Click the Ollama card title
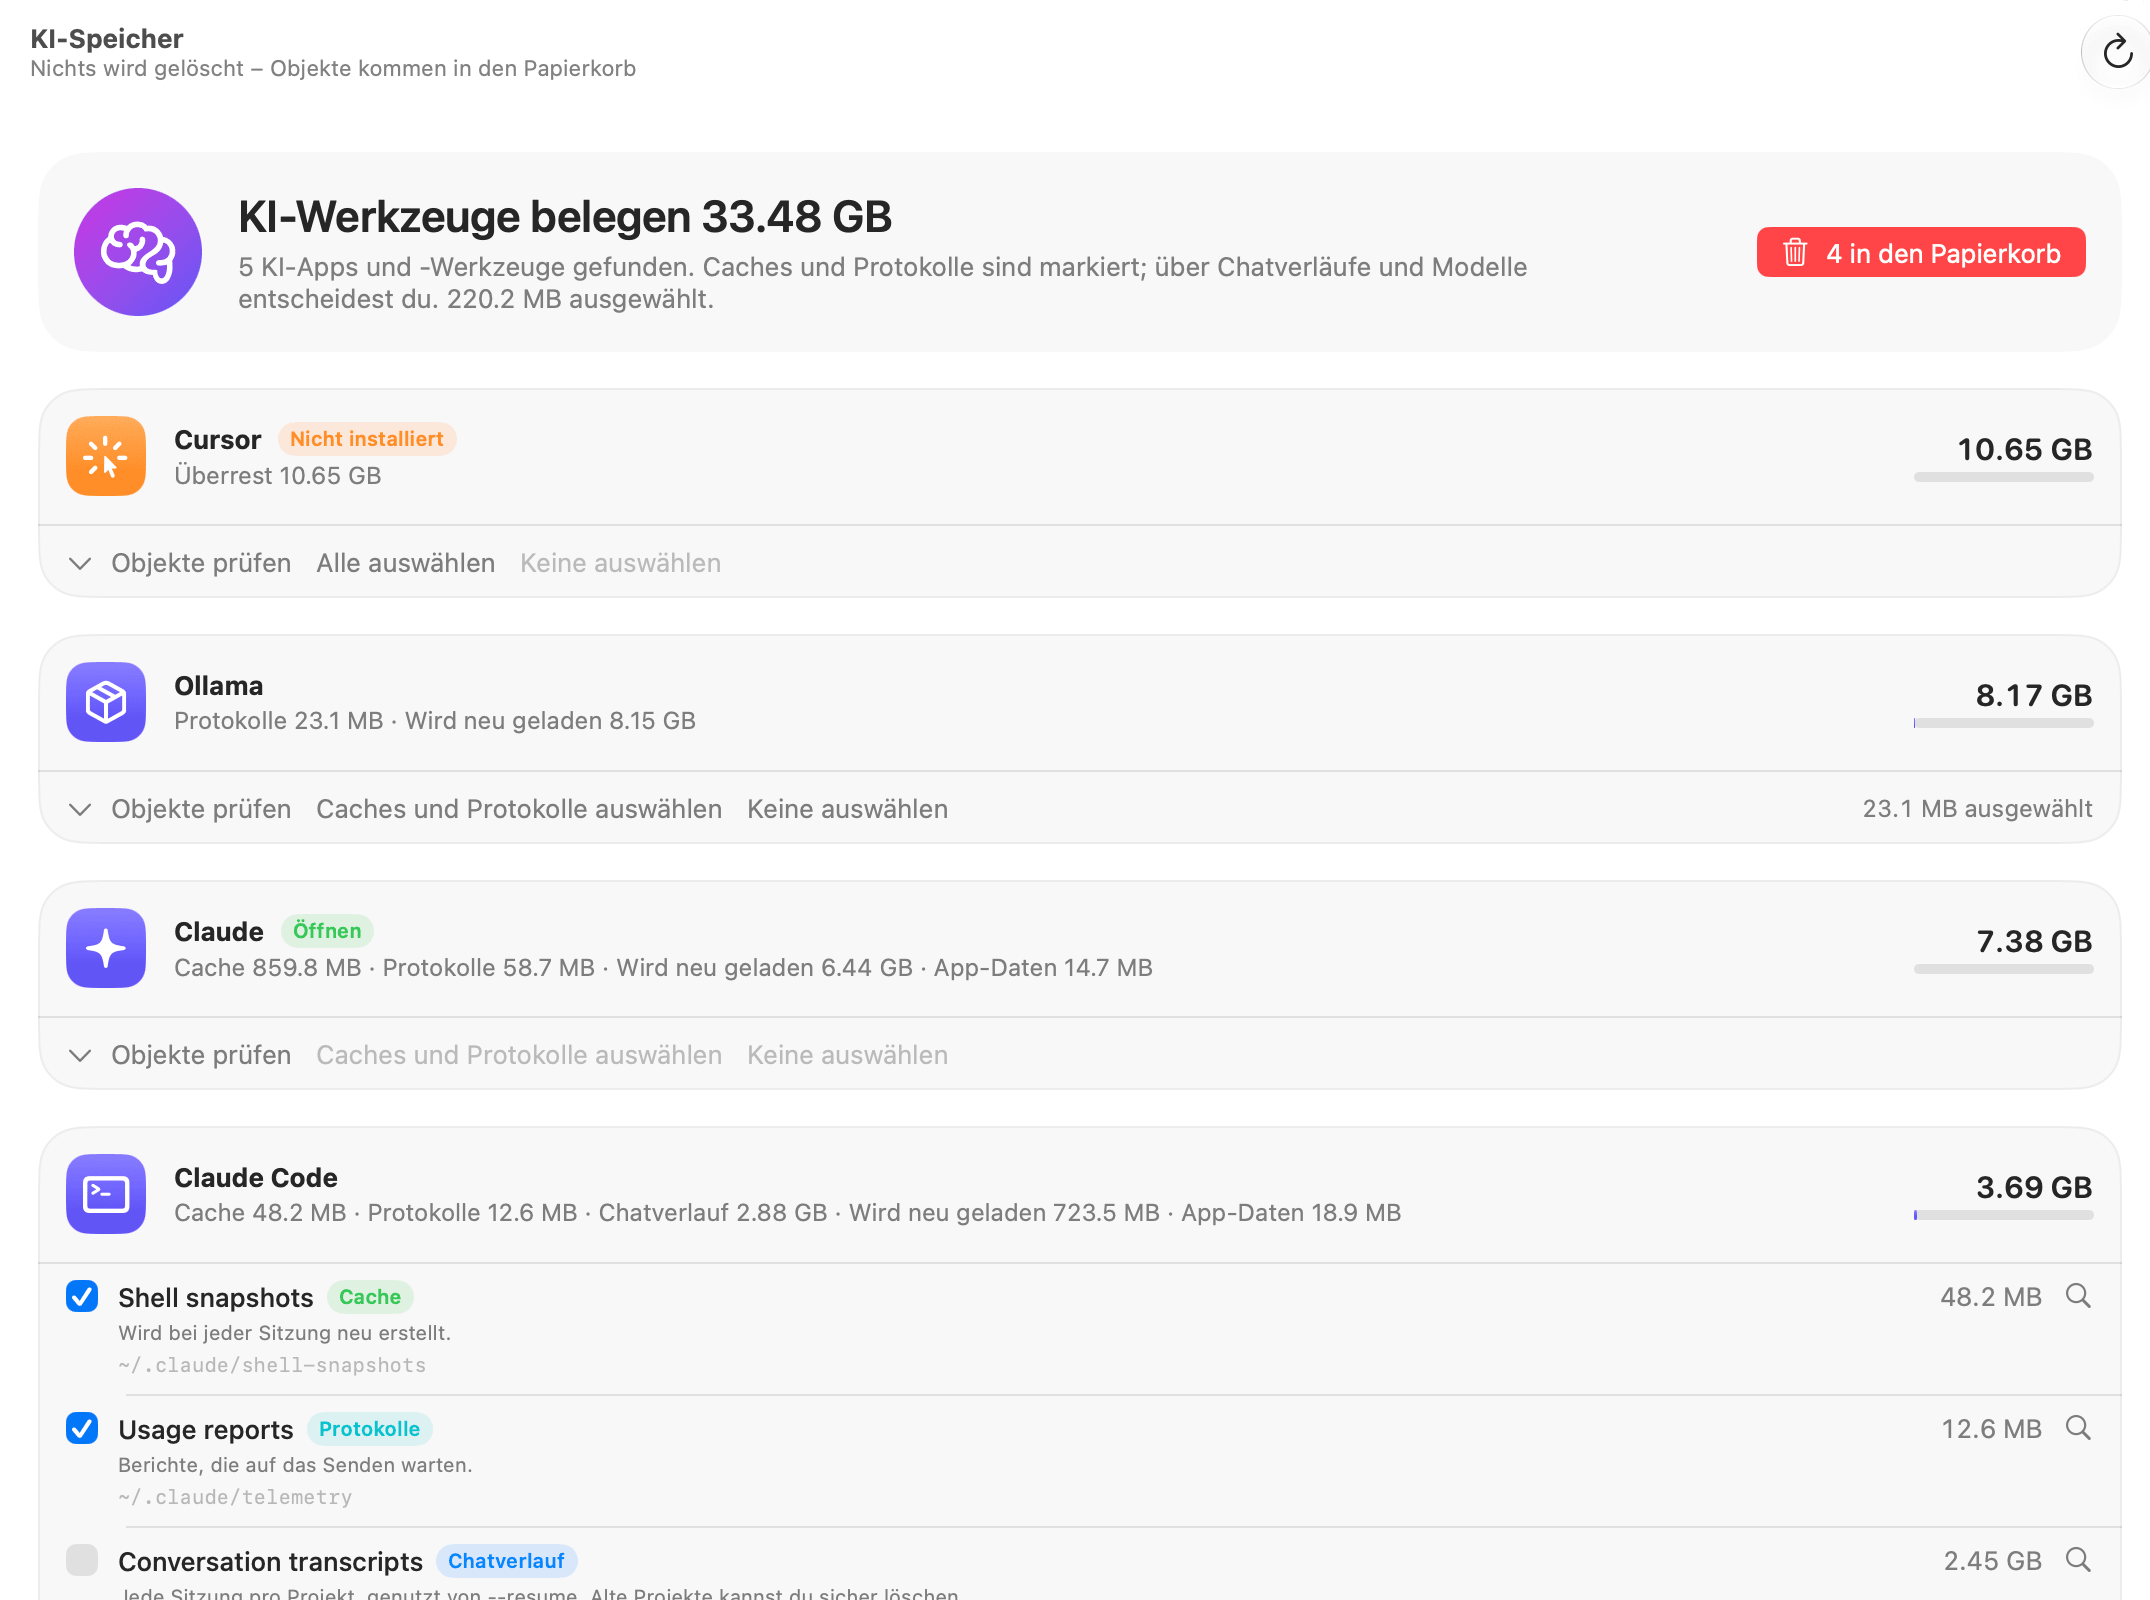The width and height of the screenshot is (2150, 1600). (219, 686)
